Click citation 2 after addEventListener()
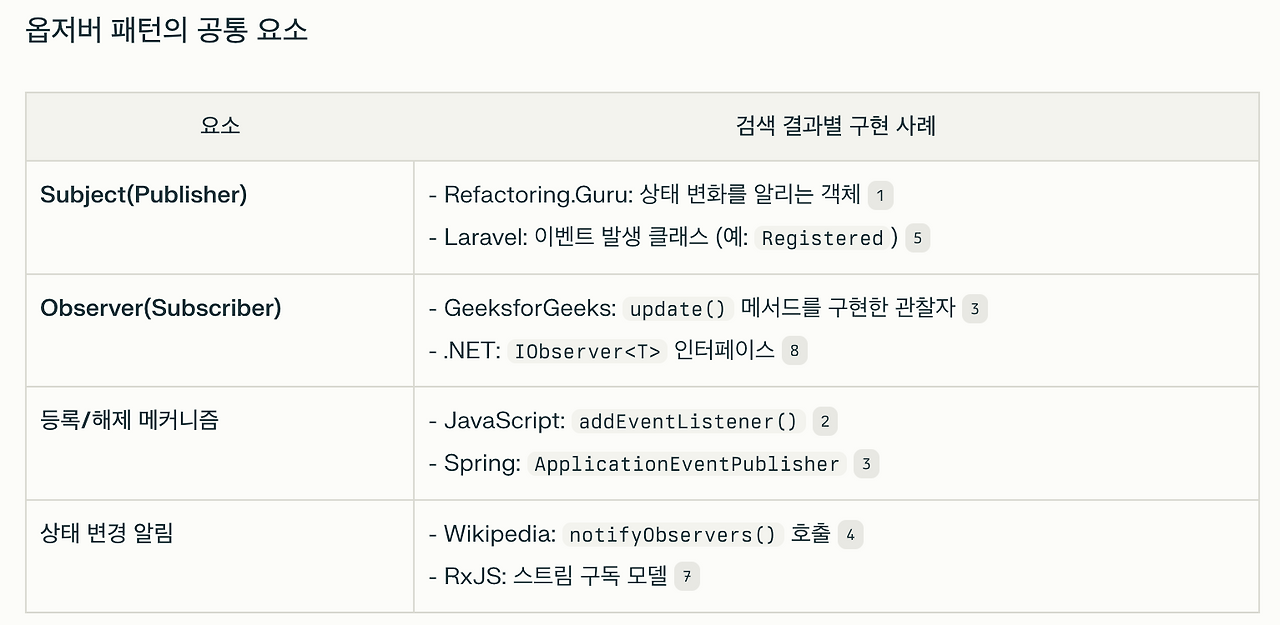 click(x=824, y=422)
